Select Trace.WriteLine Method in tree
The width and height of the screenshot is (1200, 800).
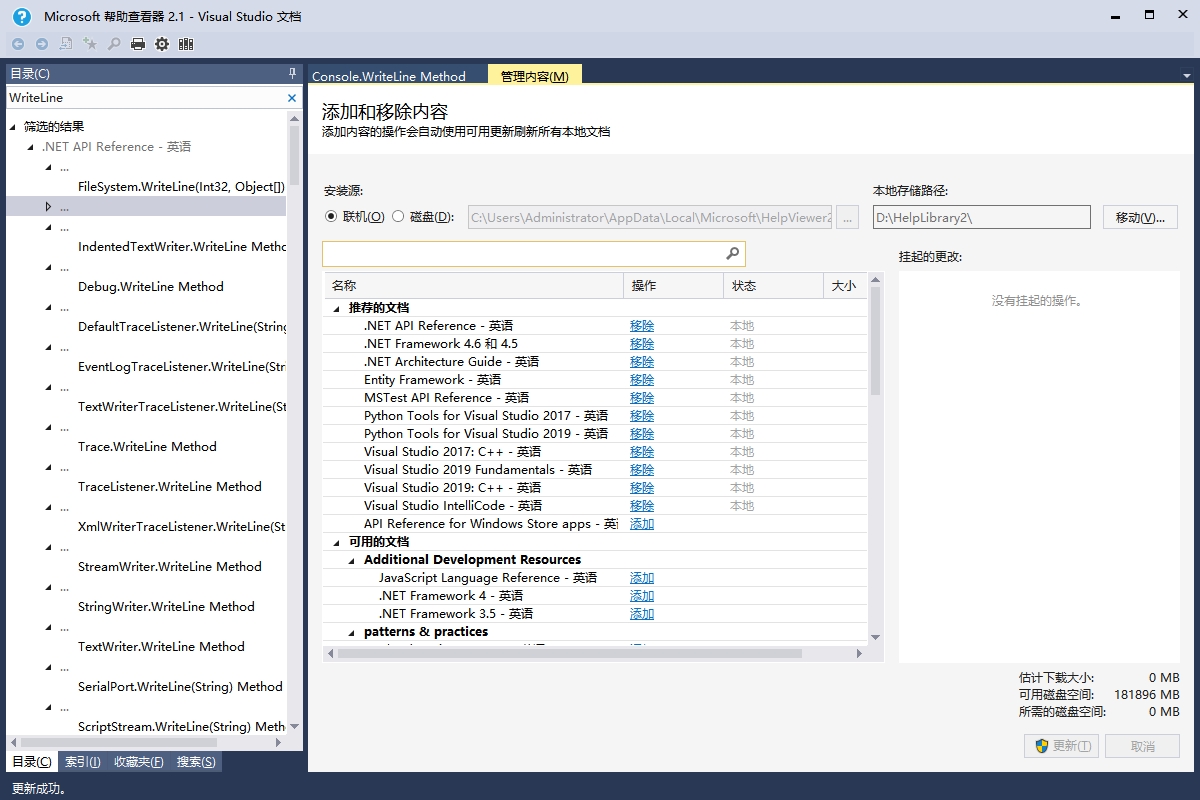pyautogui.click(x=147, y=447)
